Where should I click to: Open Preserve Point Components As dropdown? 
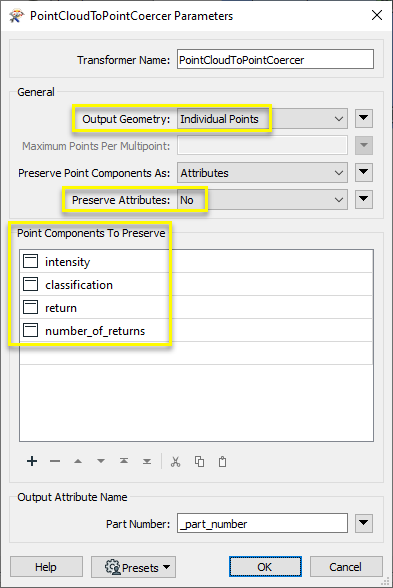pos(262,173)
